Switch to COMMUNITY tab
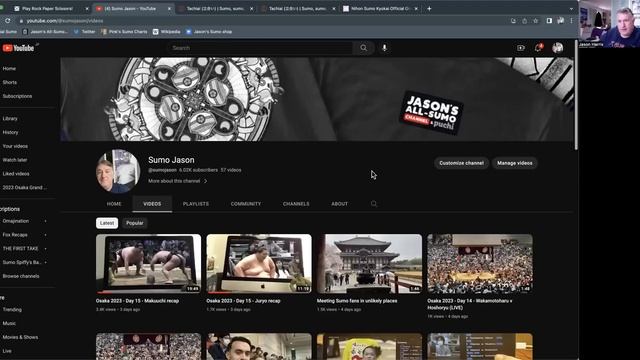This screenshot has height=360, width=640. click(246, 204)
